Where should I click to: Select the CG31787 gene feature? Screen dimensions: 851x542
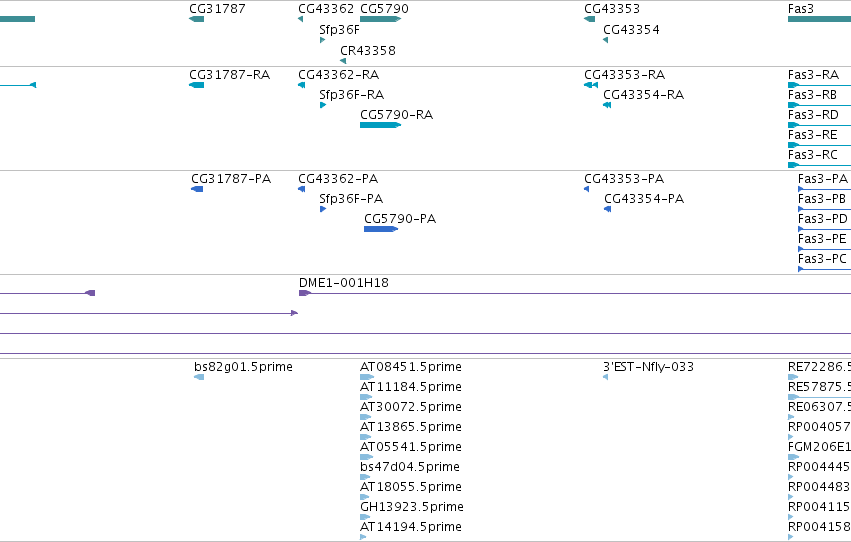(x=196, y=19)
